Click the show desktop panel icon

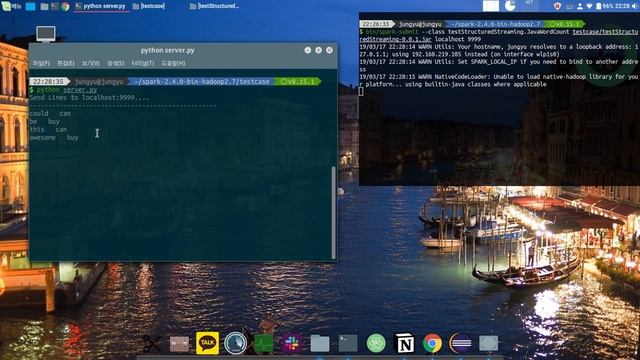[x=31, y=6]
